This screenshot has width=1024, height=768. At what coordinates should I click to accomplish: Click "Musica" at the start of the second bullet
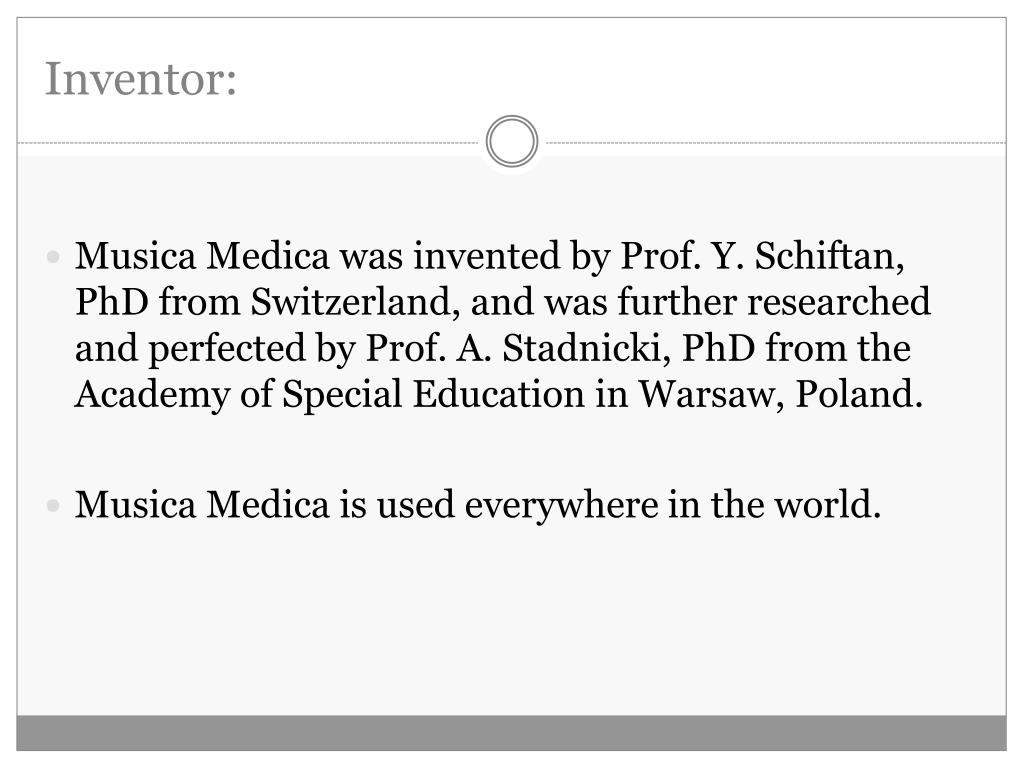click(136, 506)
